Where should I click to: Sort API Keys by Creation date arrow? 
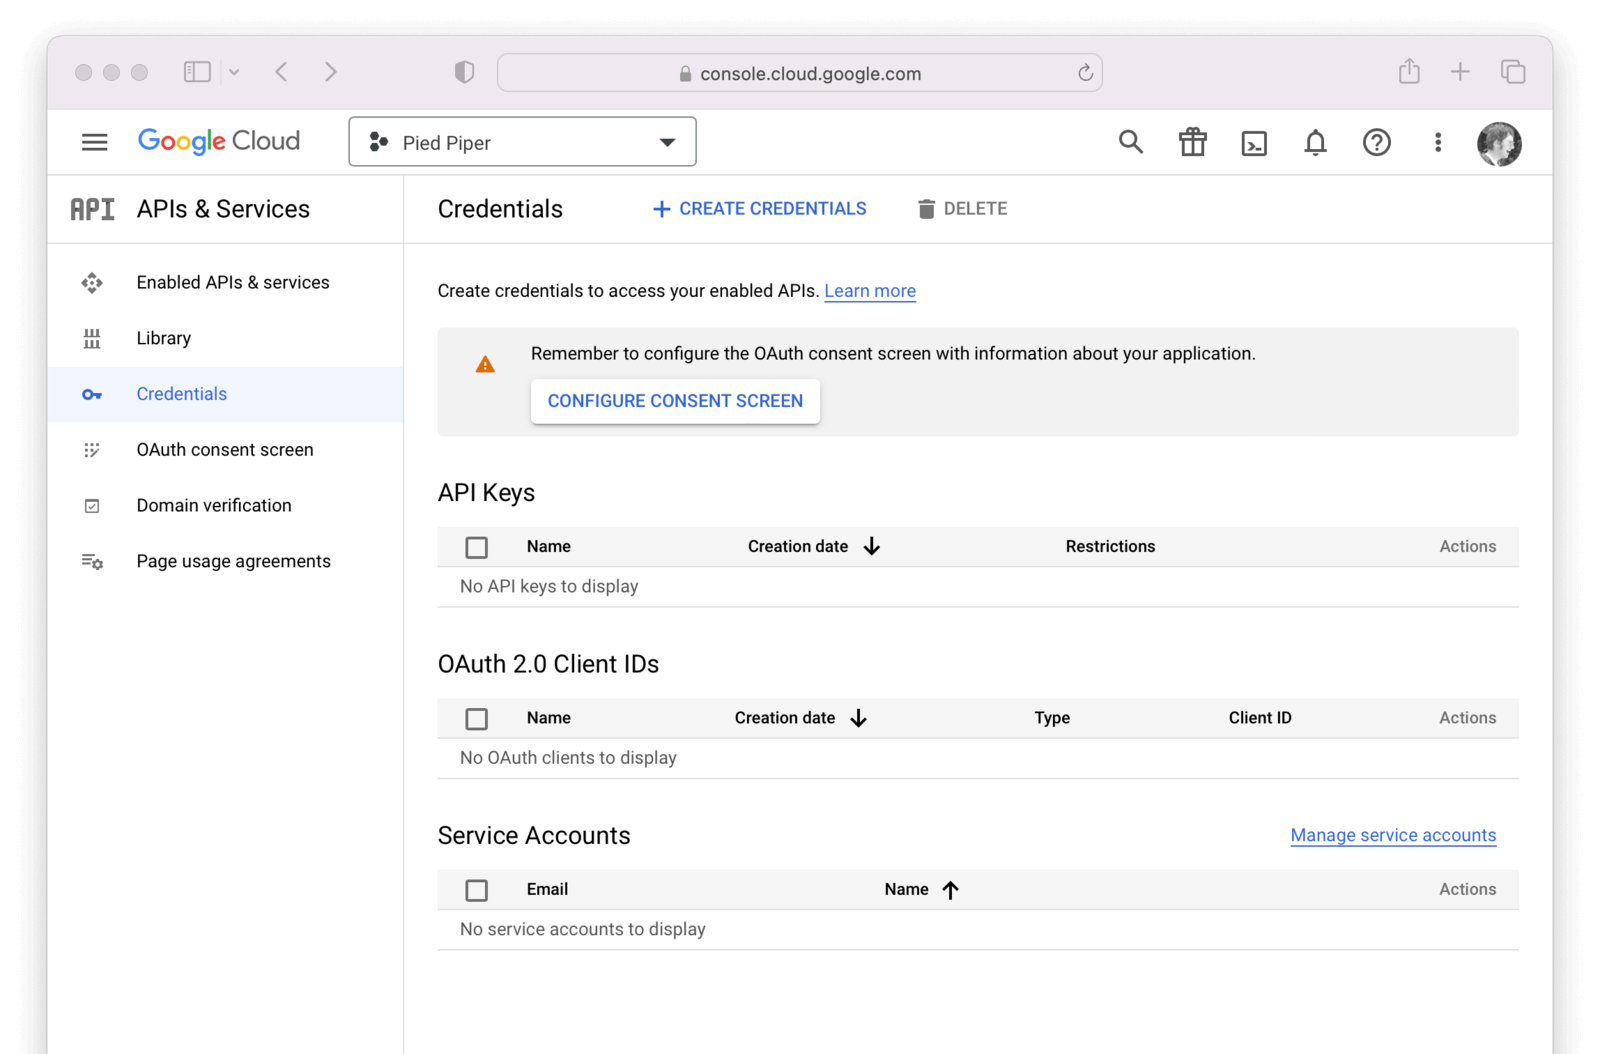[x=872, y=546]
